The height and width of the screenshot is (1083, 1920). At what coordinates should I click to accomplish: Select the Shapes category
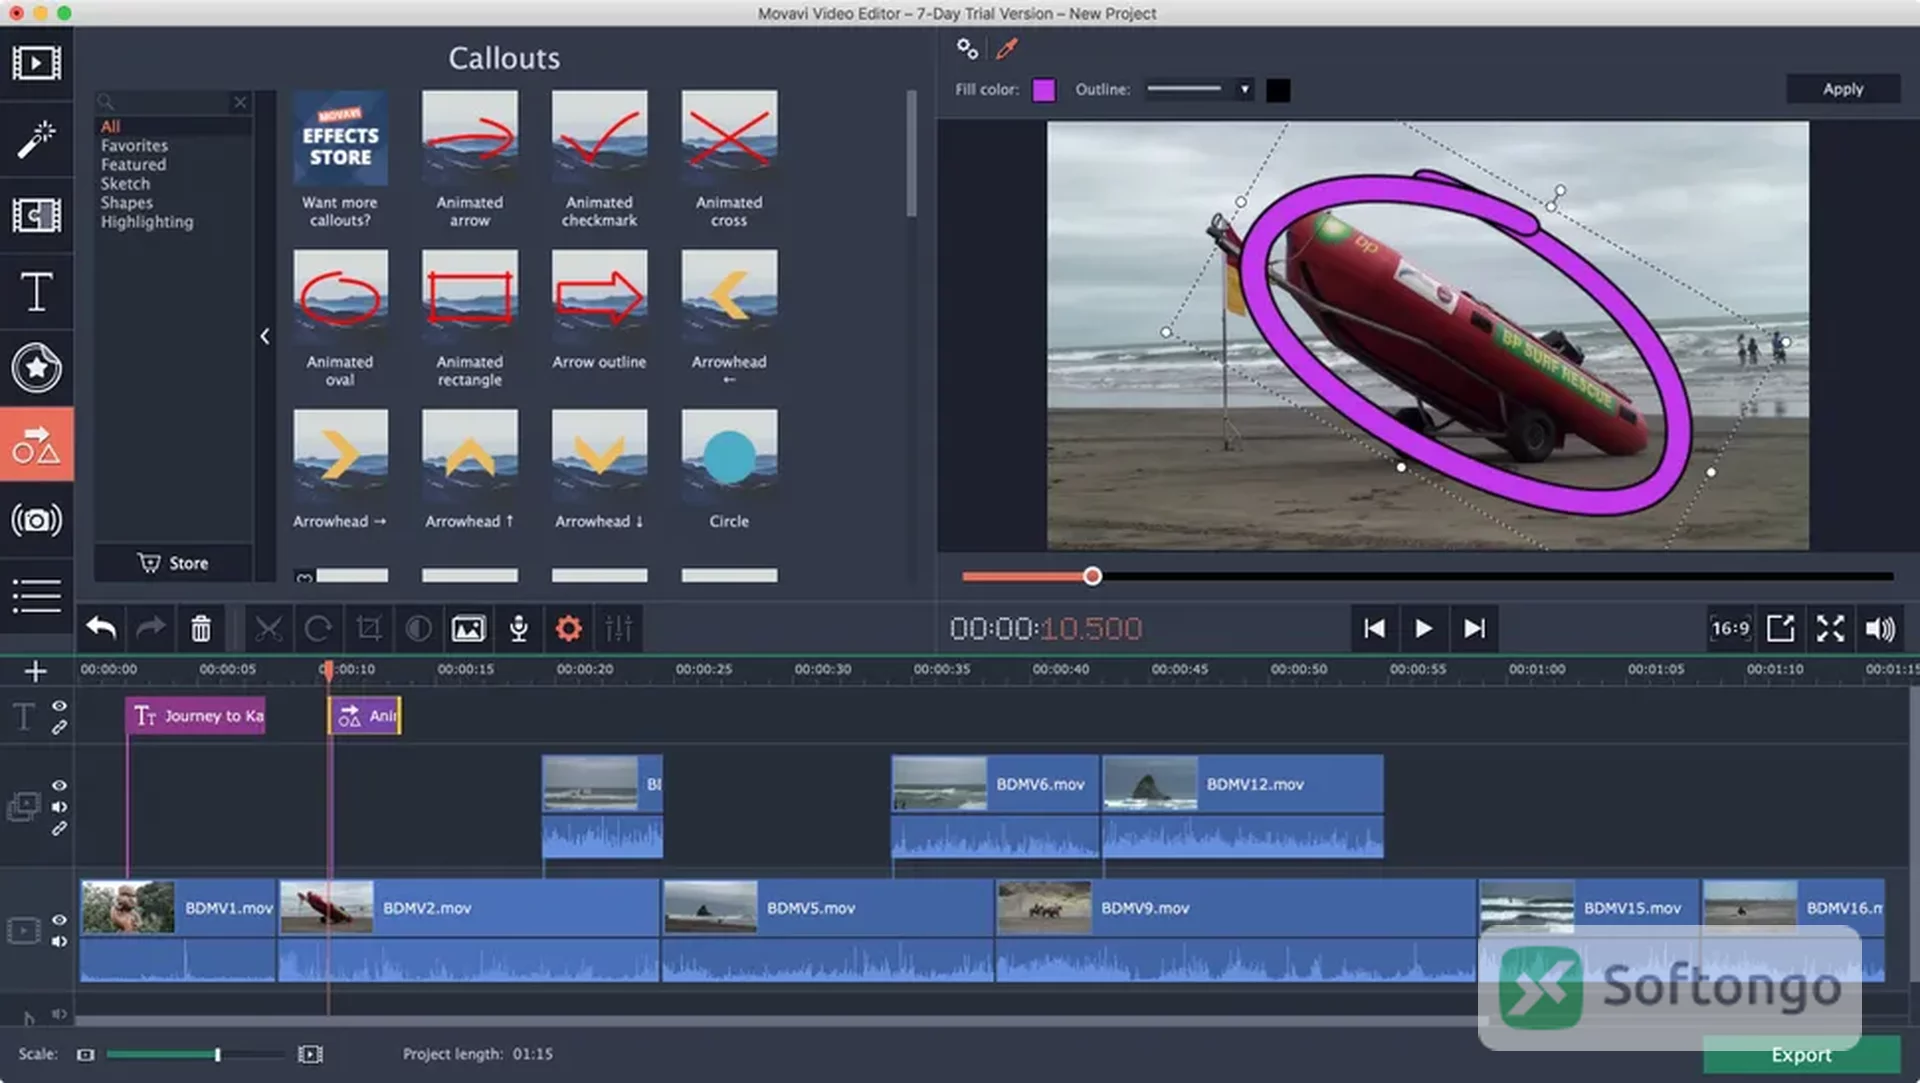coord(127,203)
